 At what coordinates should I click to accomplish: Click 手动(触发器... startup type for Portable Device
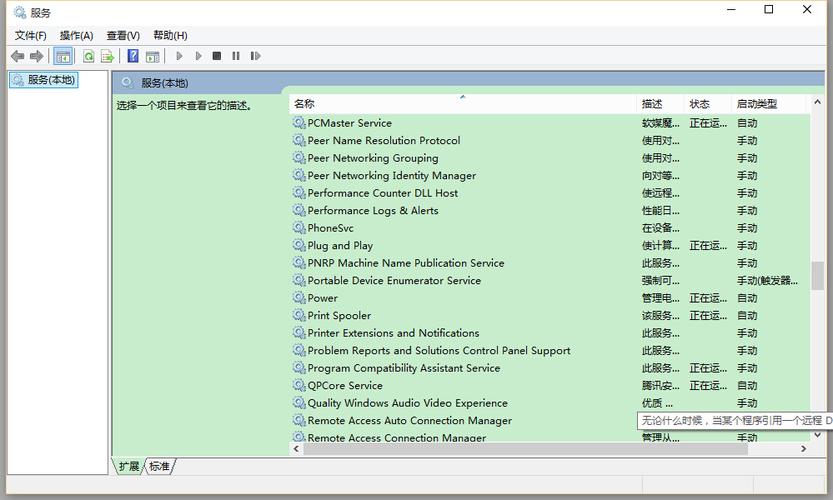tap(768, 281)
